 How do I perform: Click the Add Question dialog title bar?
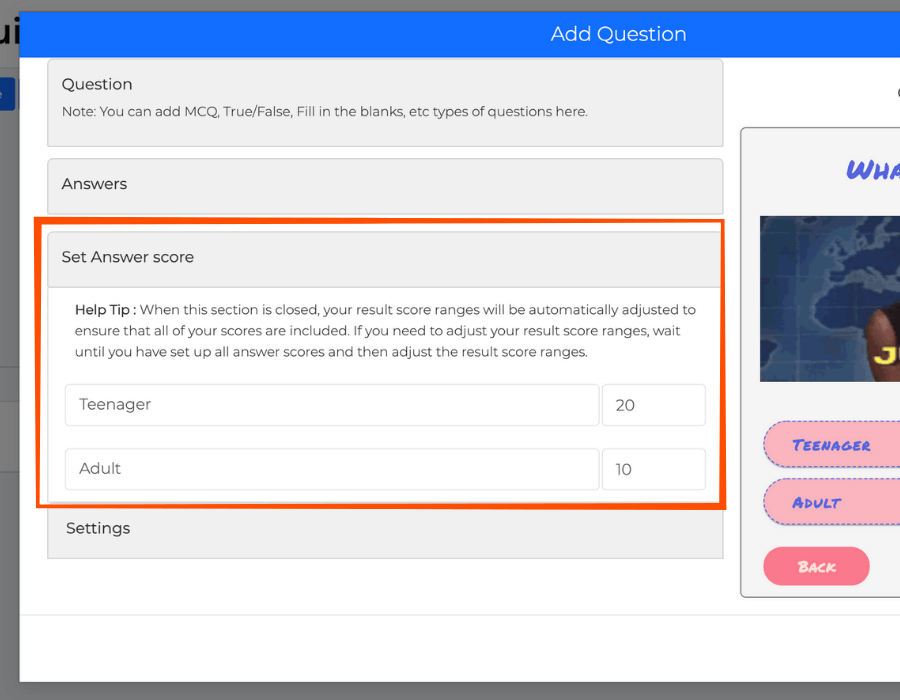pyautogui.click(x=459, y=34)
